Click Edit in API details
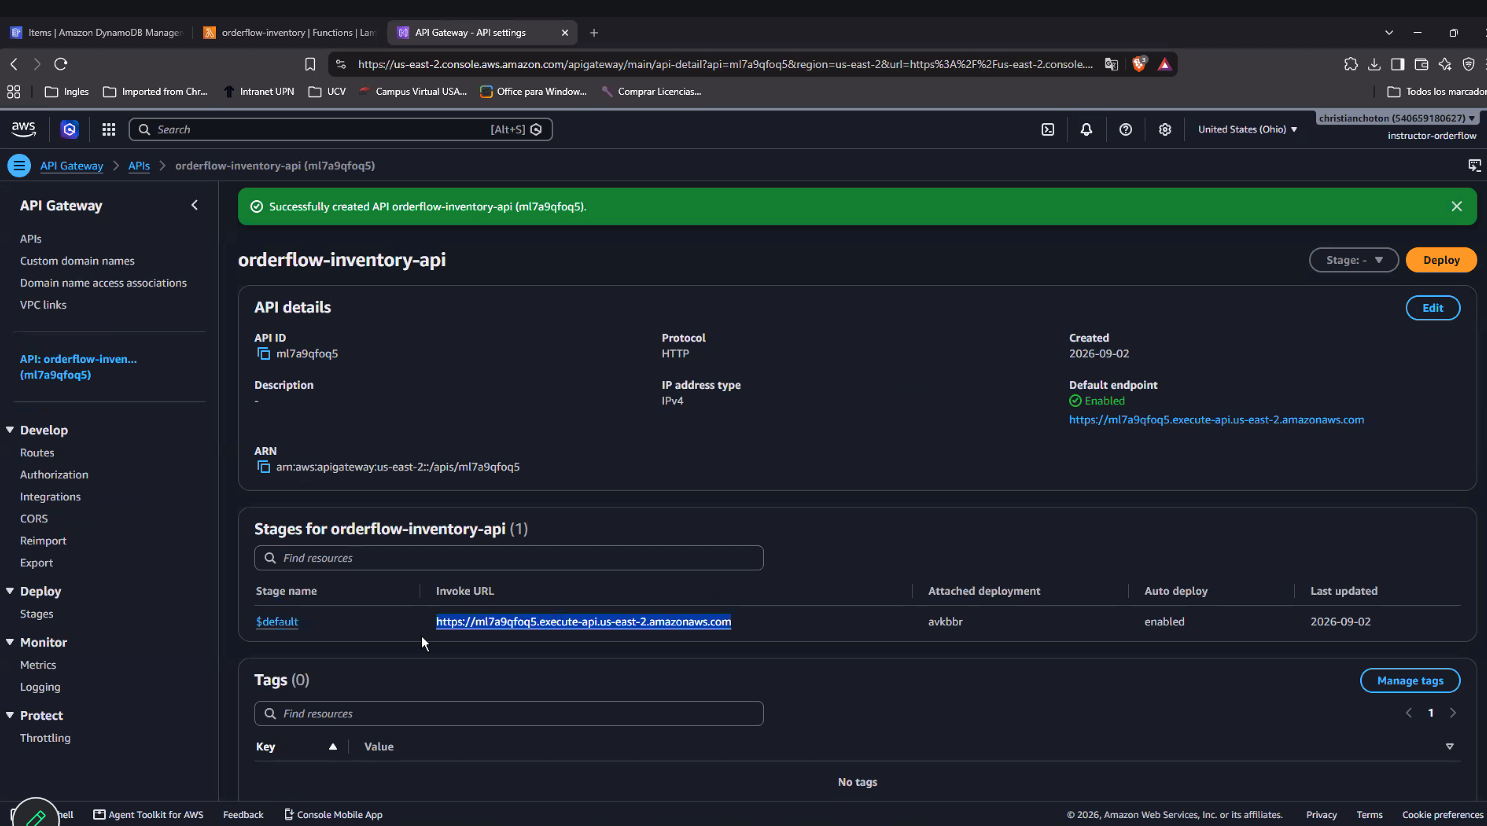Screen dimensions: 1487x826 click(1433, 308)
